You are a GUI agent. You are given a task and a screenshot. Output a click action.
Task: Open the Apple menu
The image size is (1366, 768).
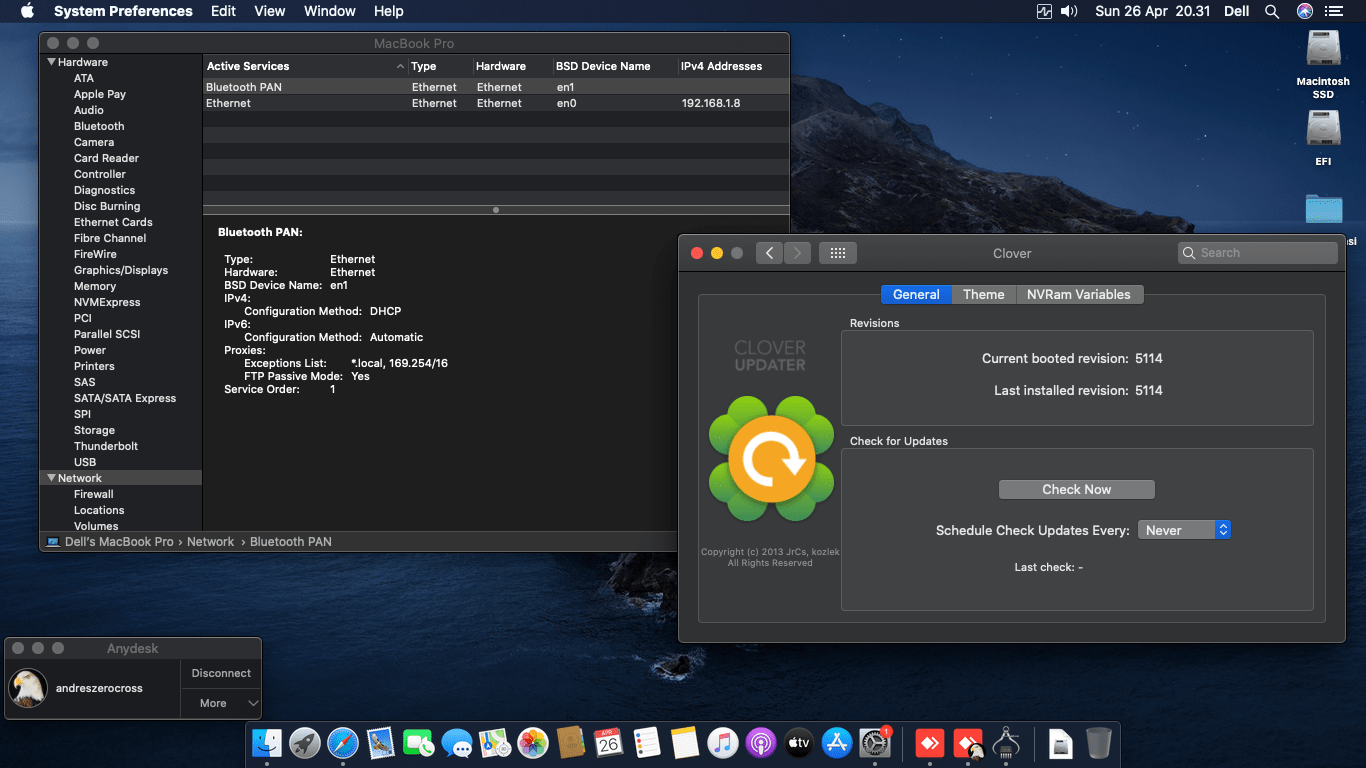pos(27,11)
